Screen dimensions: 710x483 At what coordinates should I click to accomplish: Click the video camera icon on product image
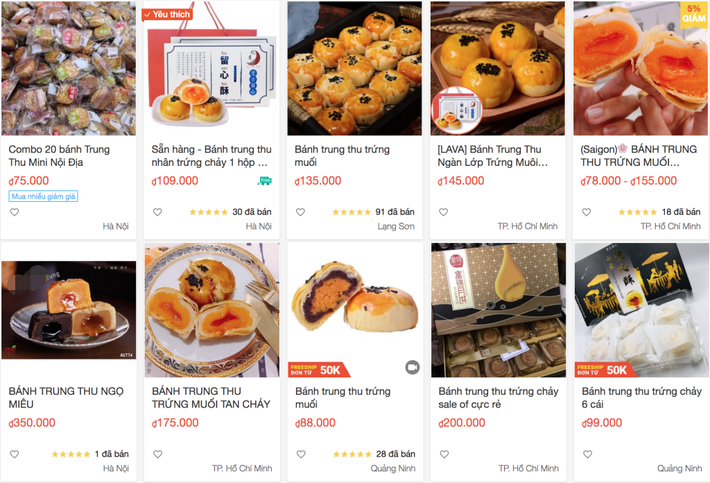click(412, 368)
